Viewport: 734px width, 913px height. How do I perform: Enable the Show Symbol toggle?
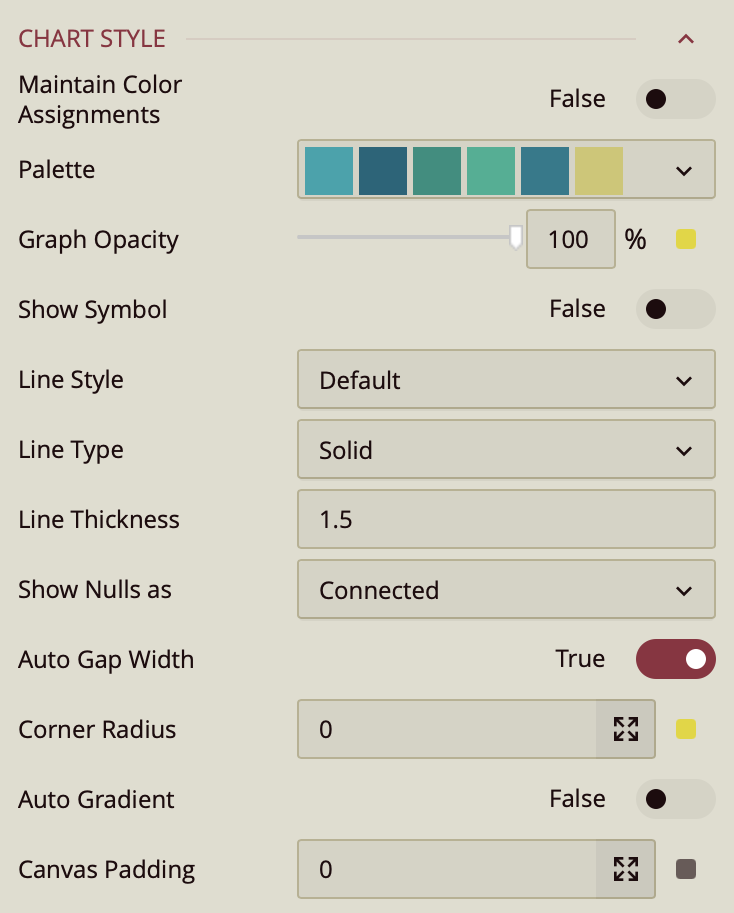tap(675, 309)
